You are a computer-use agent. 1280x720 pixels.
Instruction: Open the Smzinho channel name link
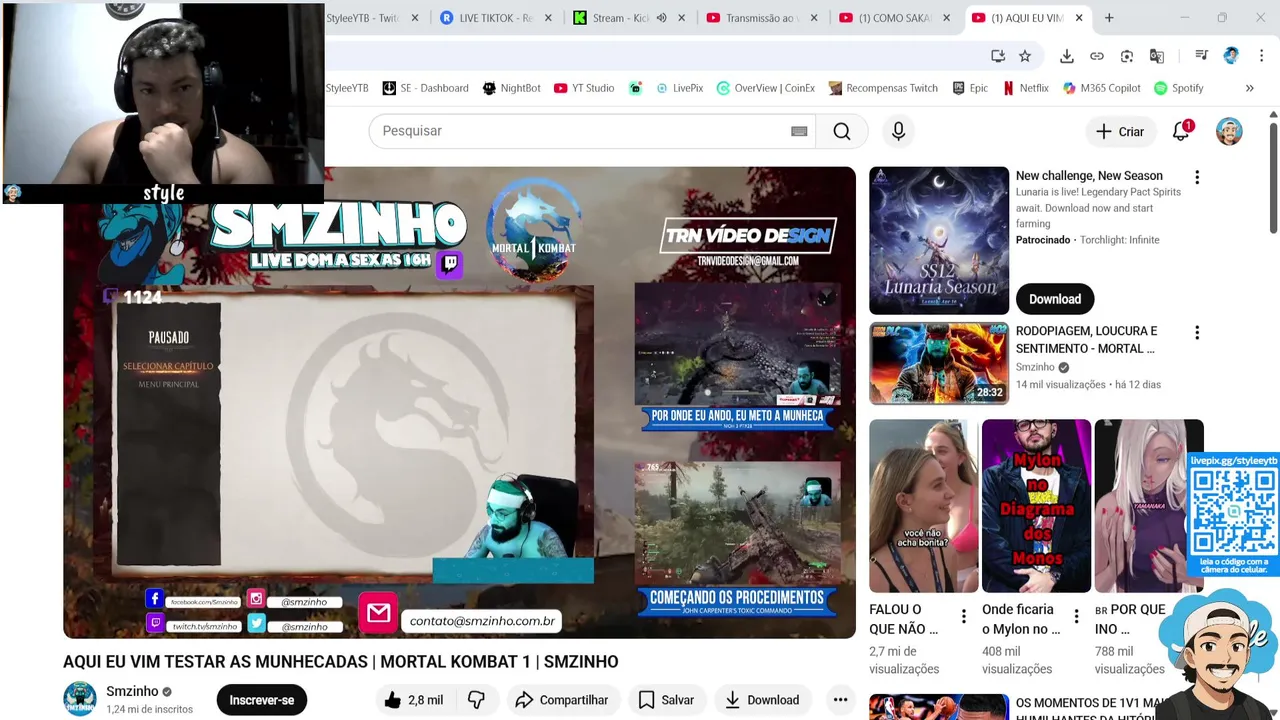(132, 691)
